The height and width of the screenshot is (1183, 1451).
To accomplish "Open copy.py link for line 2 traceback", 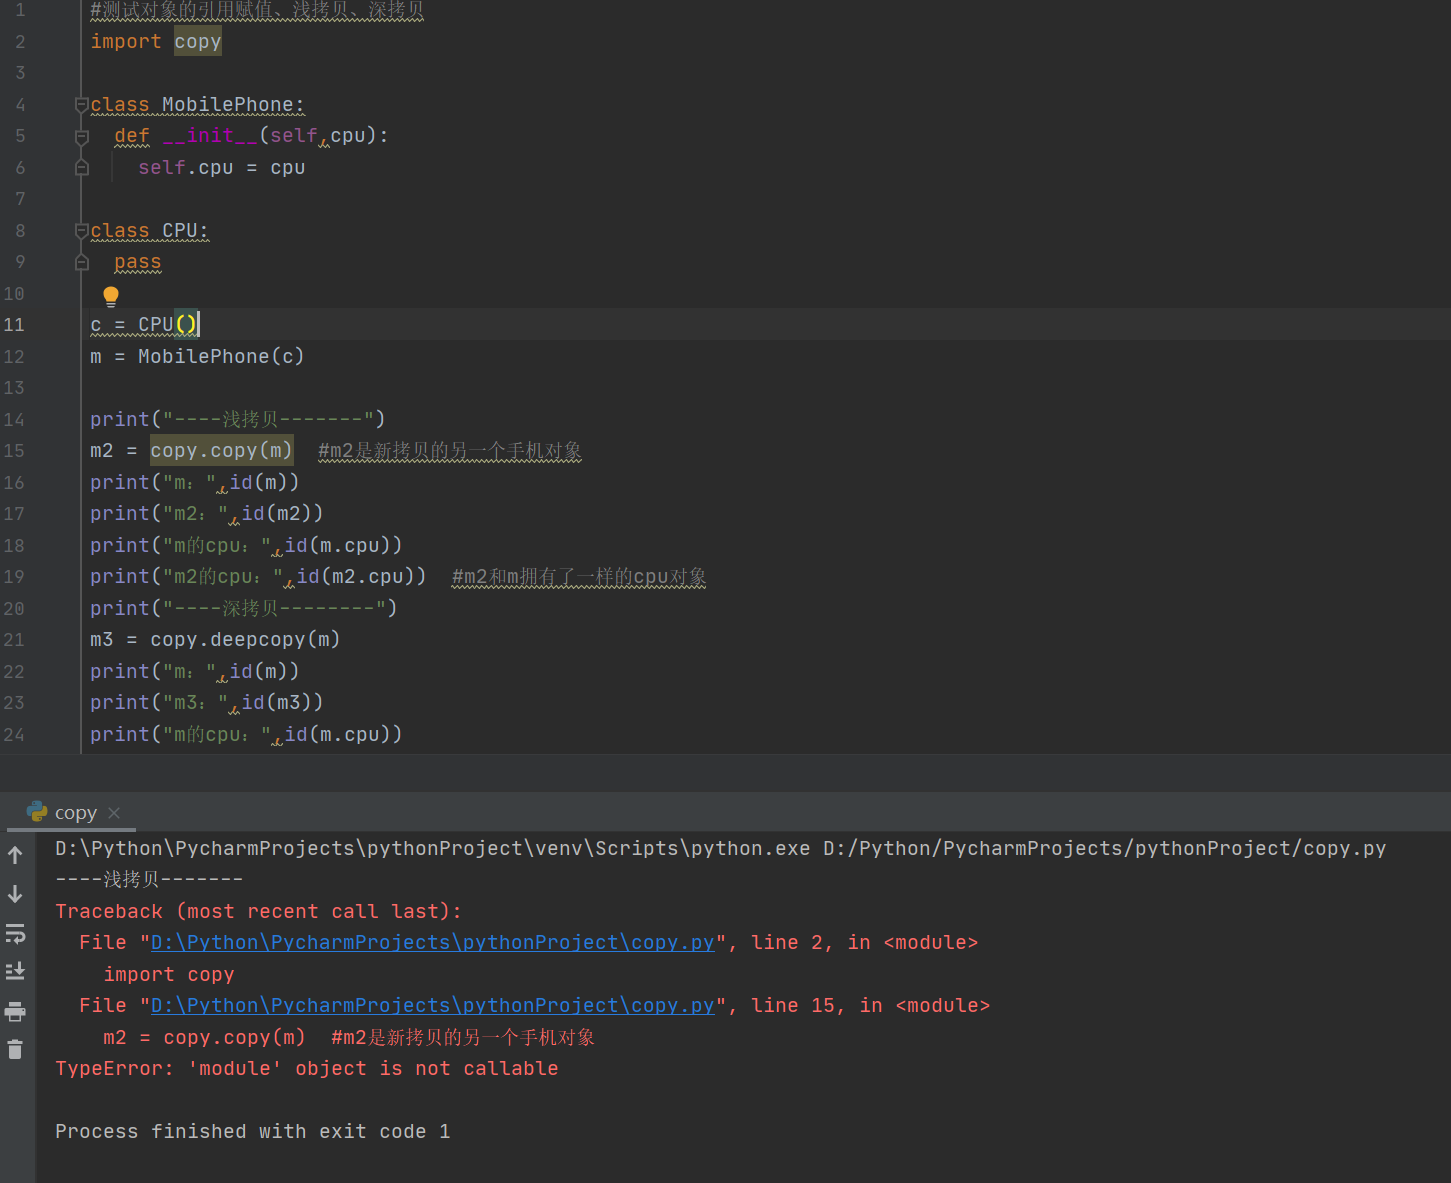I will coord(433,943).
